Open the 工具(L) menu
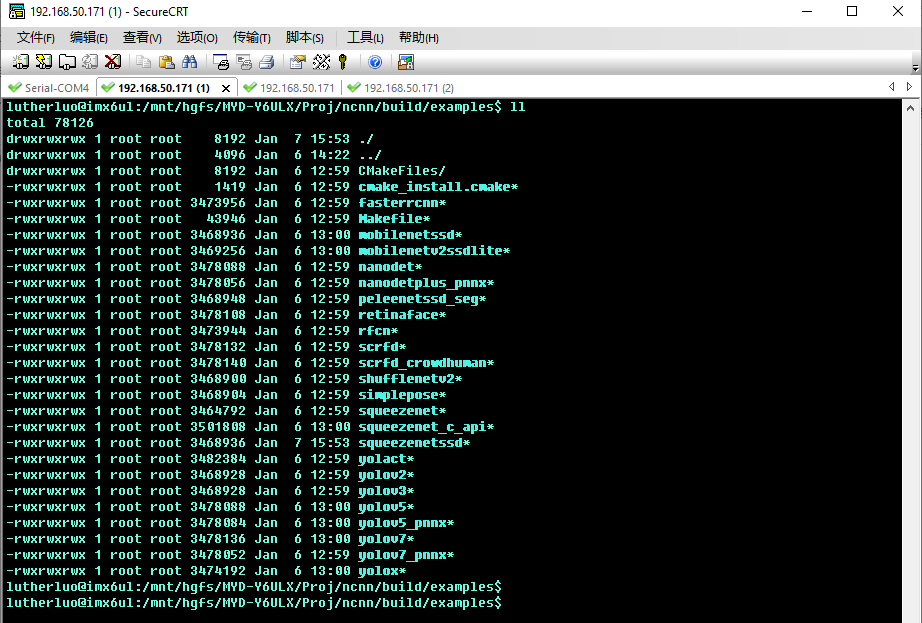Screen dimensions: 922x623 coord(365,38)
